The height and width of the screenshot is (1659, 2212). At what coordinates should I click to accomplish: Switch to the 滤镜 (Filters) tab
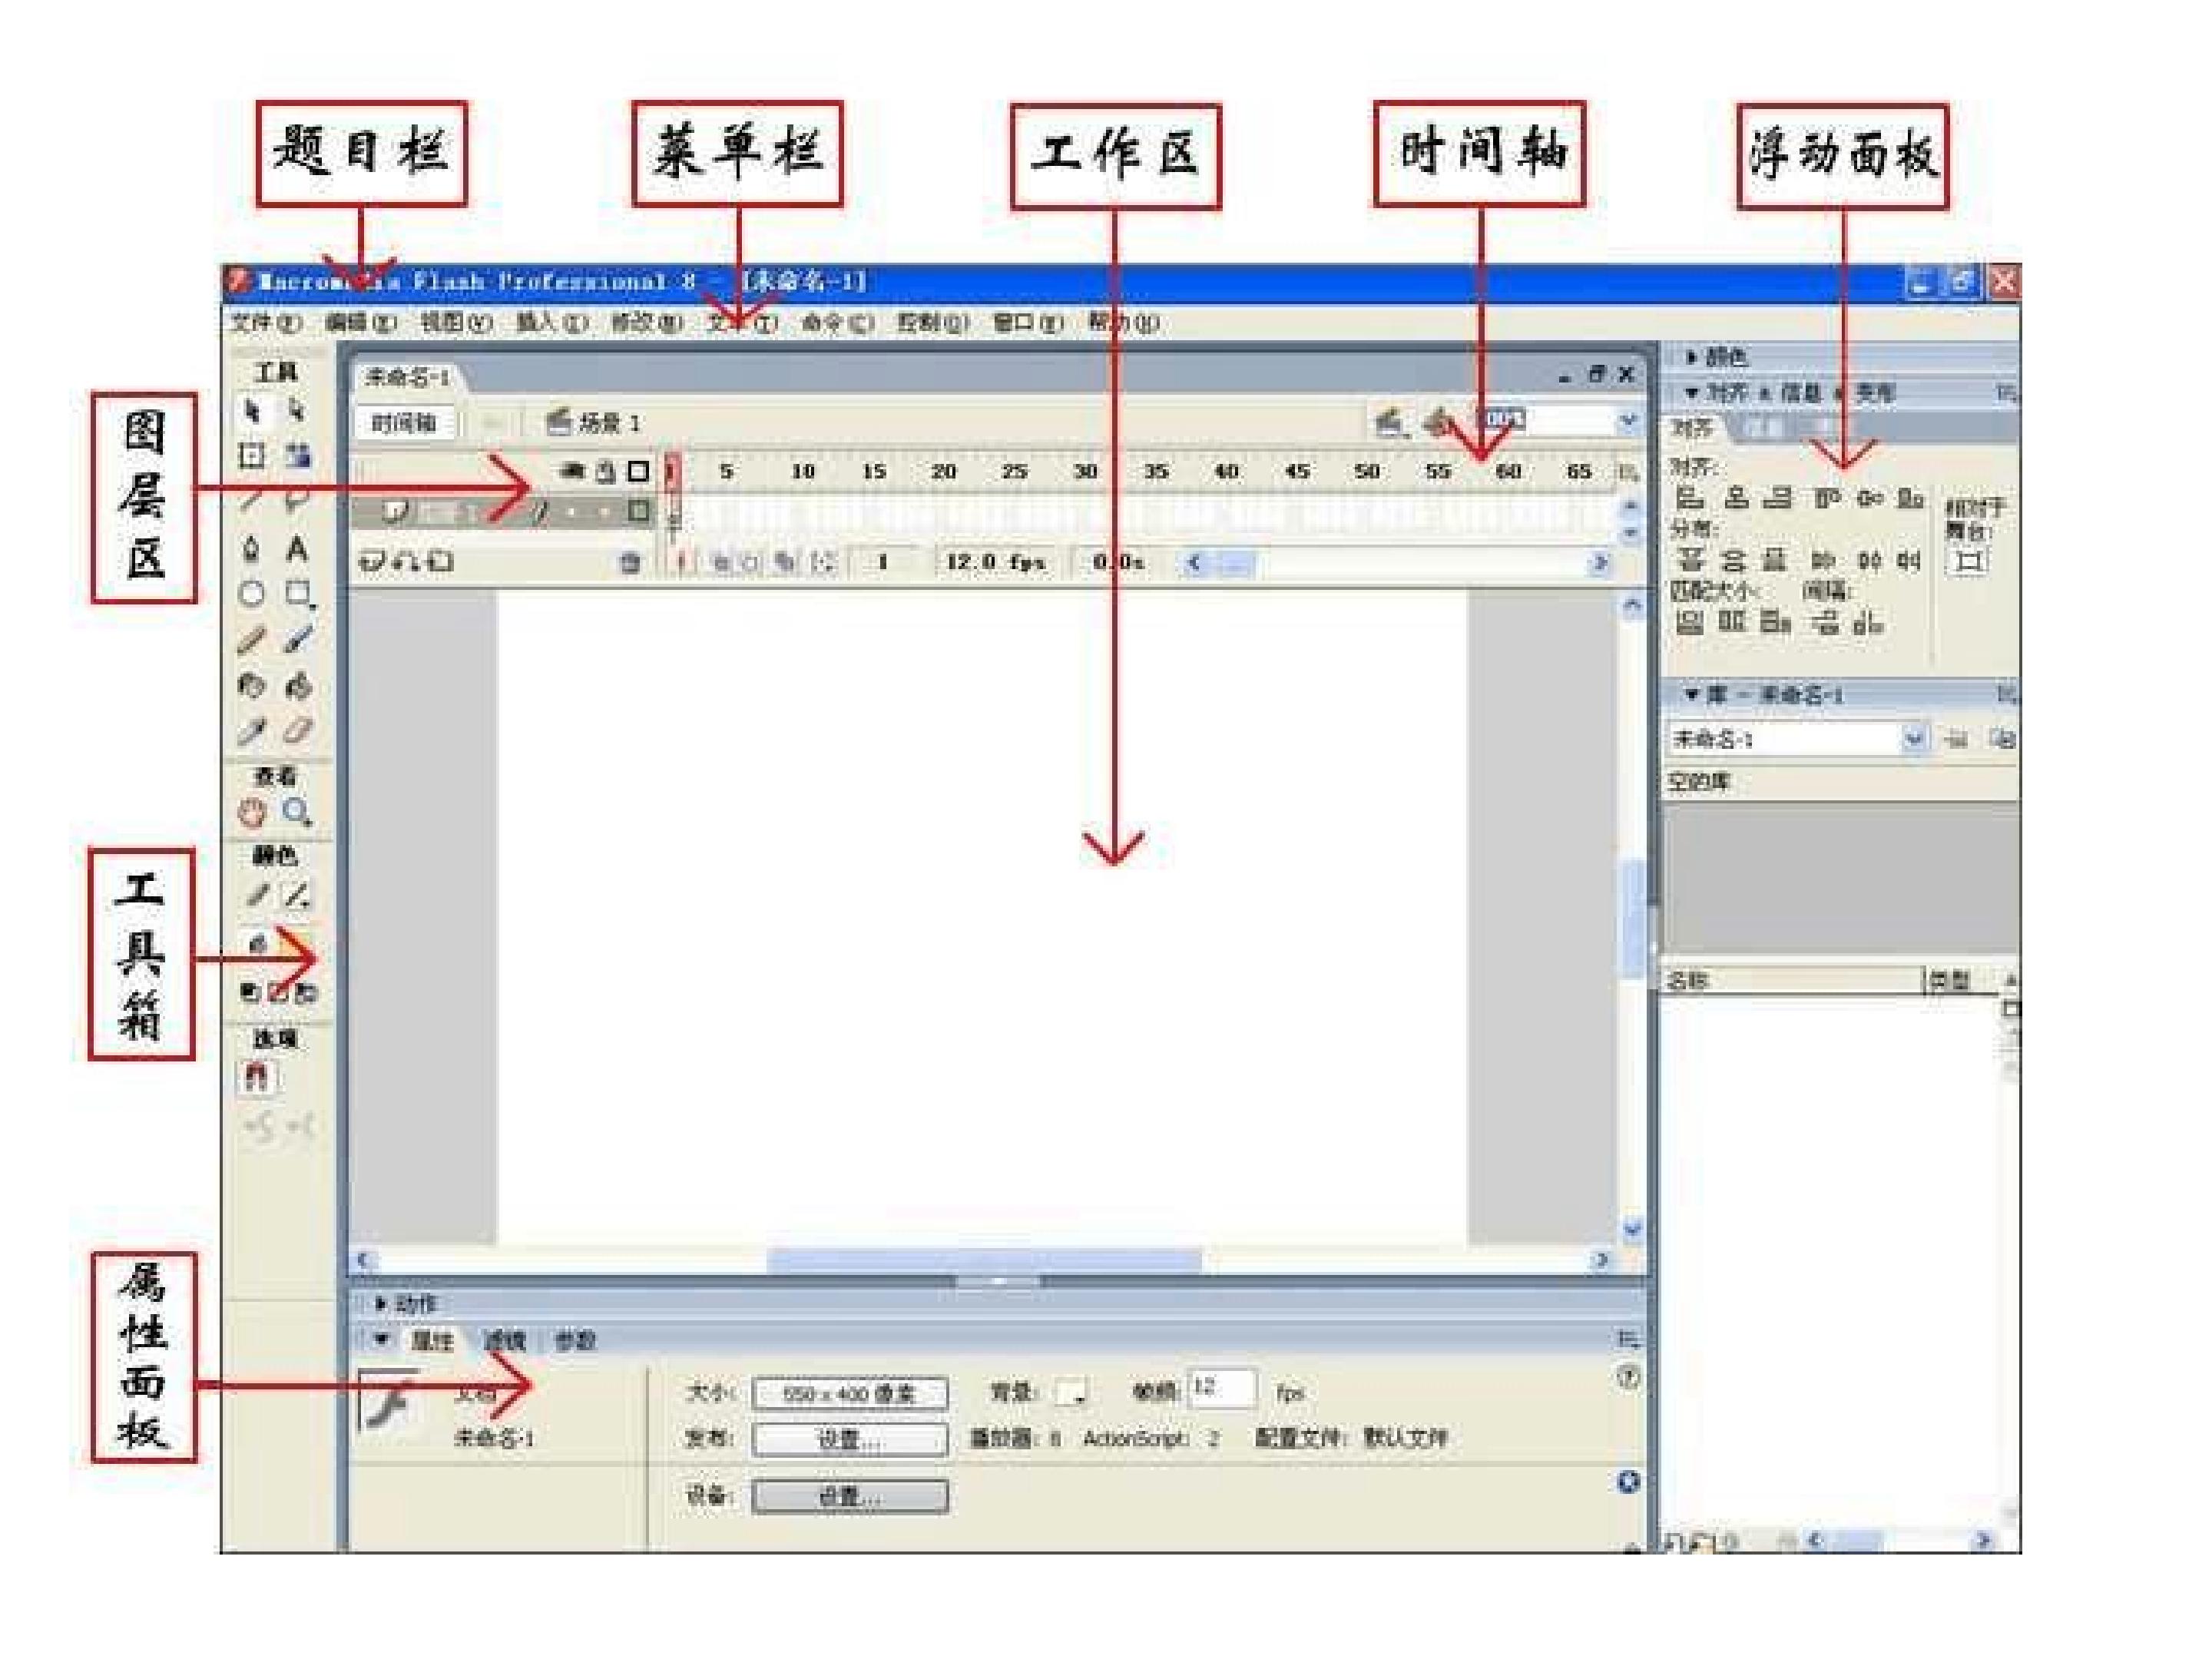point(505,1341)
